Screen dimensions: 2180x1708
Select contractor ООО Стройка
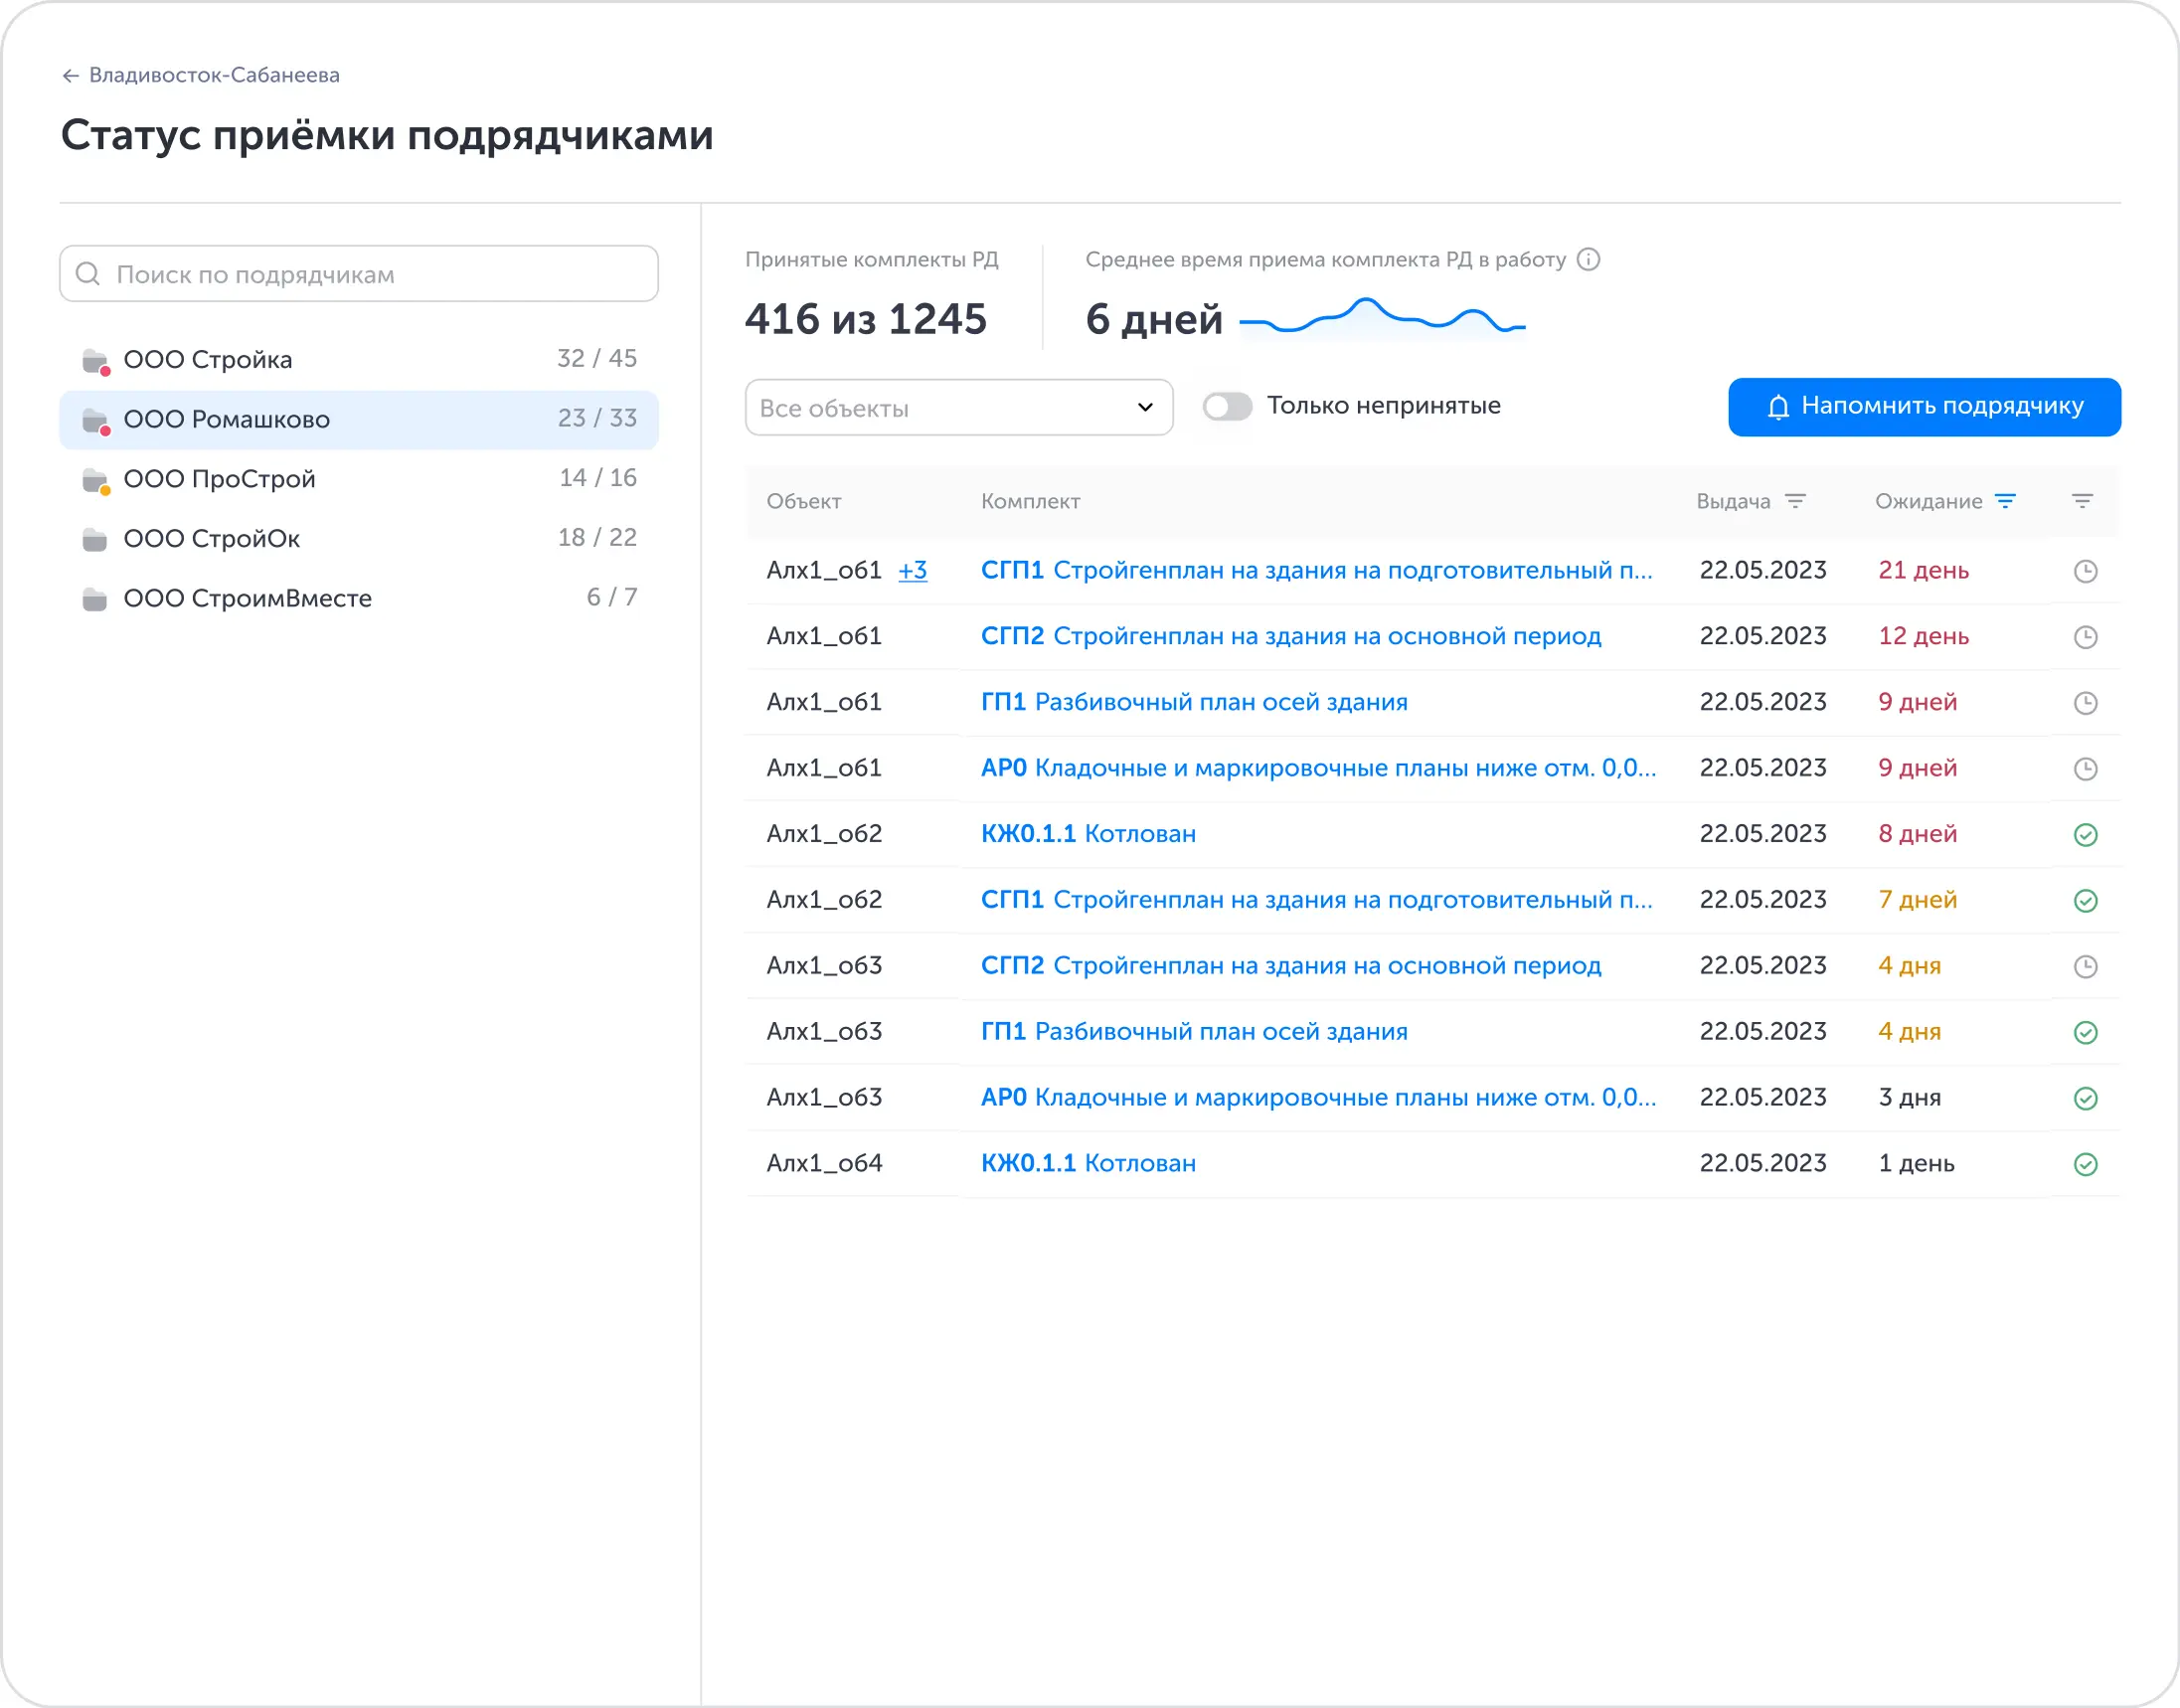359,359
